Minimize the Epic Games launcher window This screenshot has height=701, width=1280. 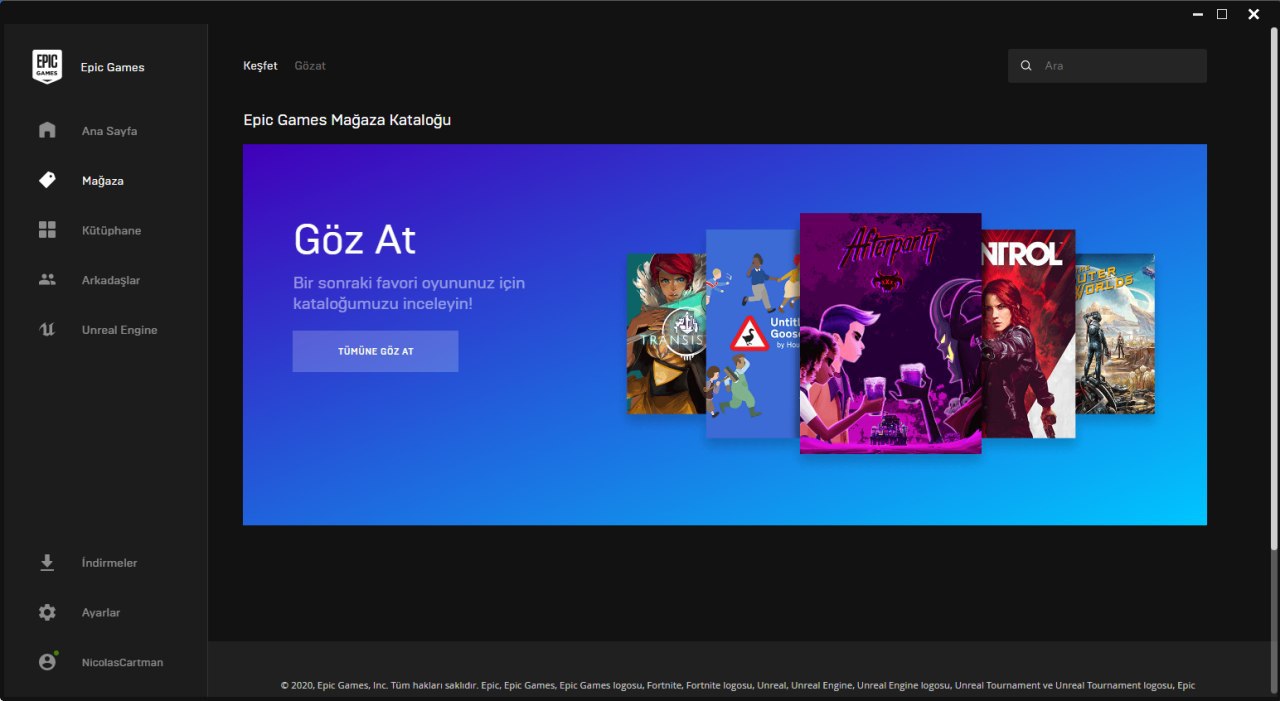tap(1198, 14)
